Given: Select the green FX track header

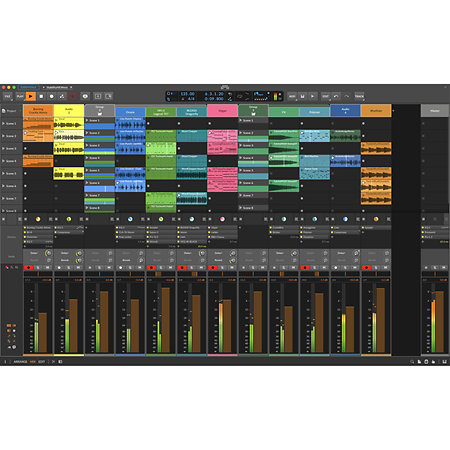Looking at the screenshot, I should click(284, 112).
